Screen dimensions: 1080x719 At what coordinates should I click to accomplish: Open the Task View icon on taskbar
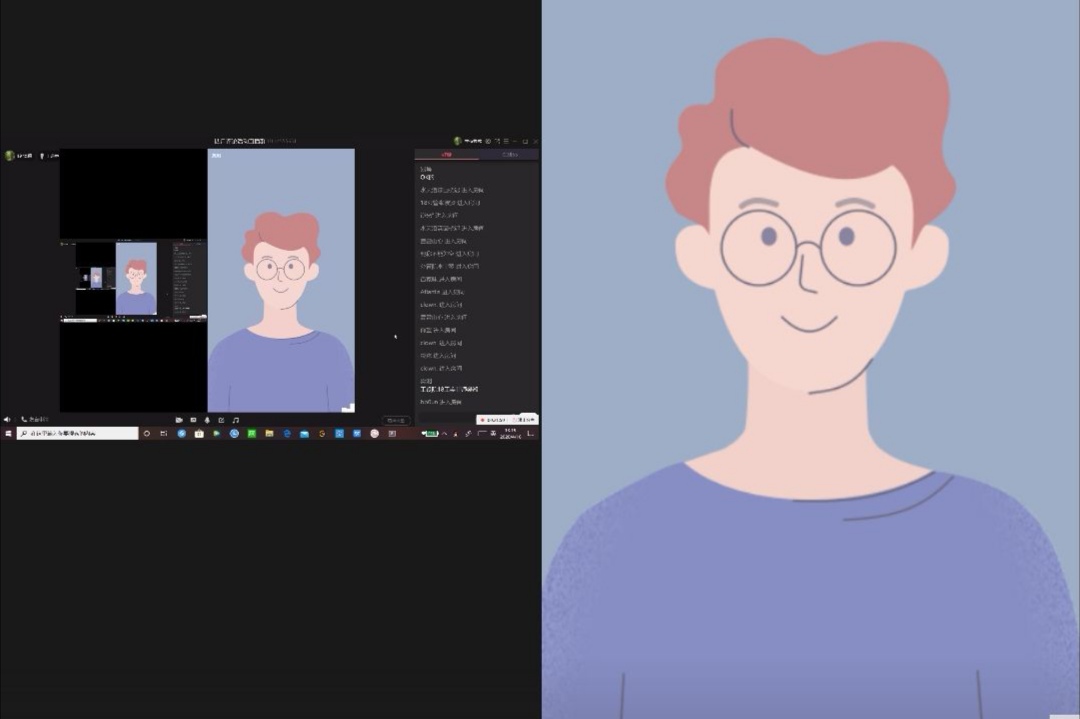(163, 434)
